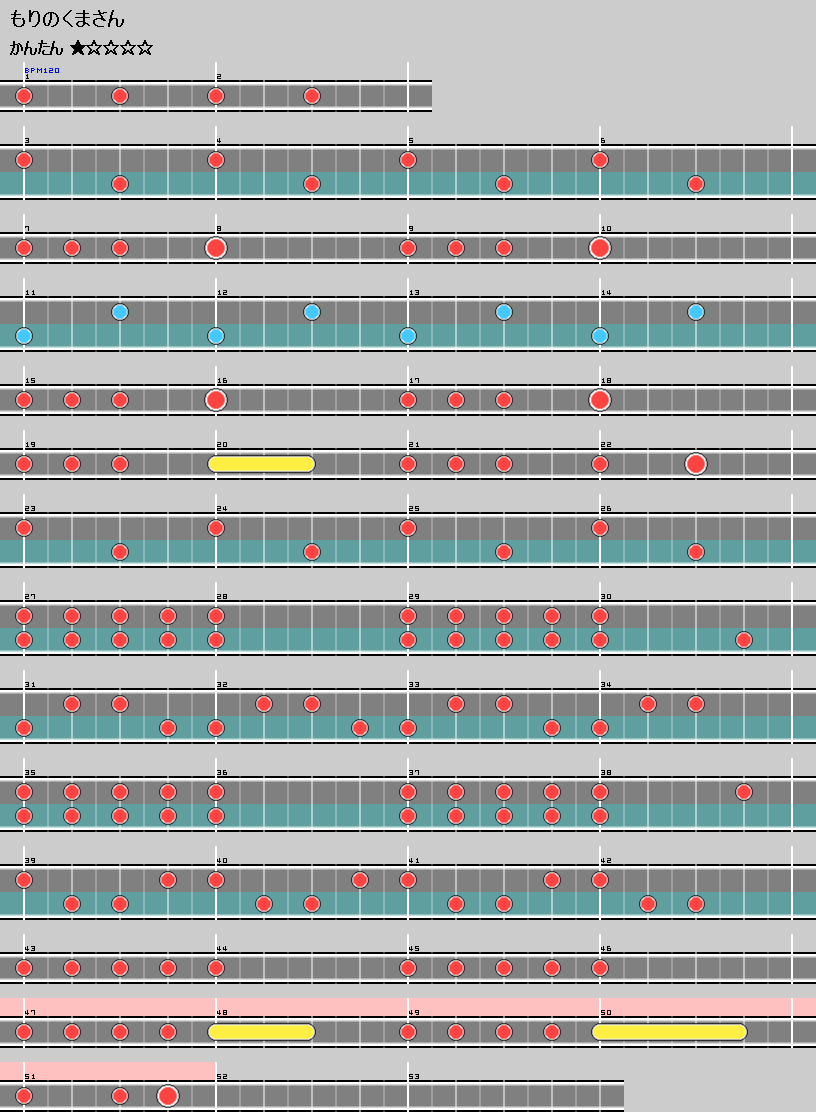The width and height of the screenshot is (816, 1112).
Task: Select the measure 2 number marker
Action: pyautogui.click(x=219, y=77)
